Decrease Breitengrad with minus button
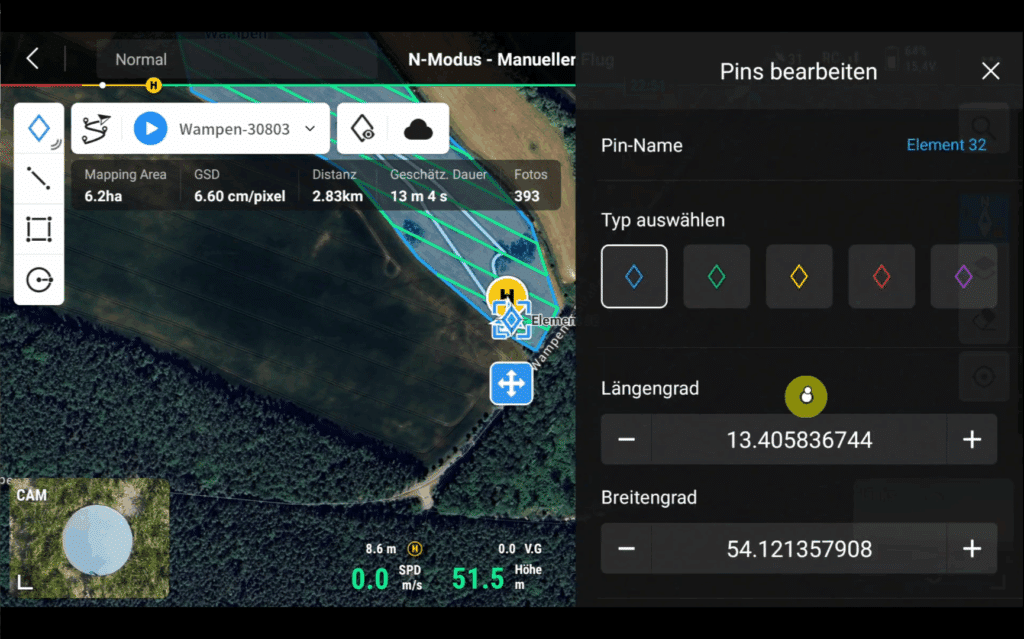This screenshot has height=639, width=1024. tap(626, 549)
